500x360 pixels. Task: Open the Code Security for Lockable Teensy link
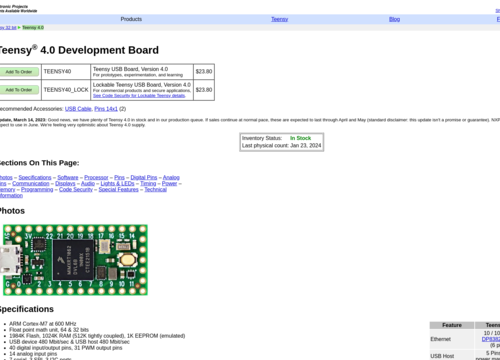tap(139, 96)
